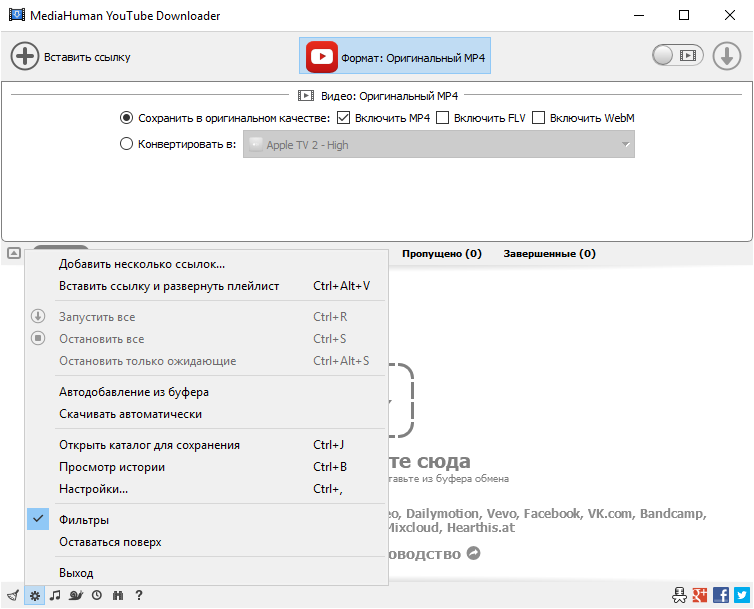Click the question mark help icon
The width and height of the screenshot is (754, 609).
coord(139,596)
